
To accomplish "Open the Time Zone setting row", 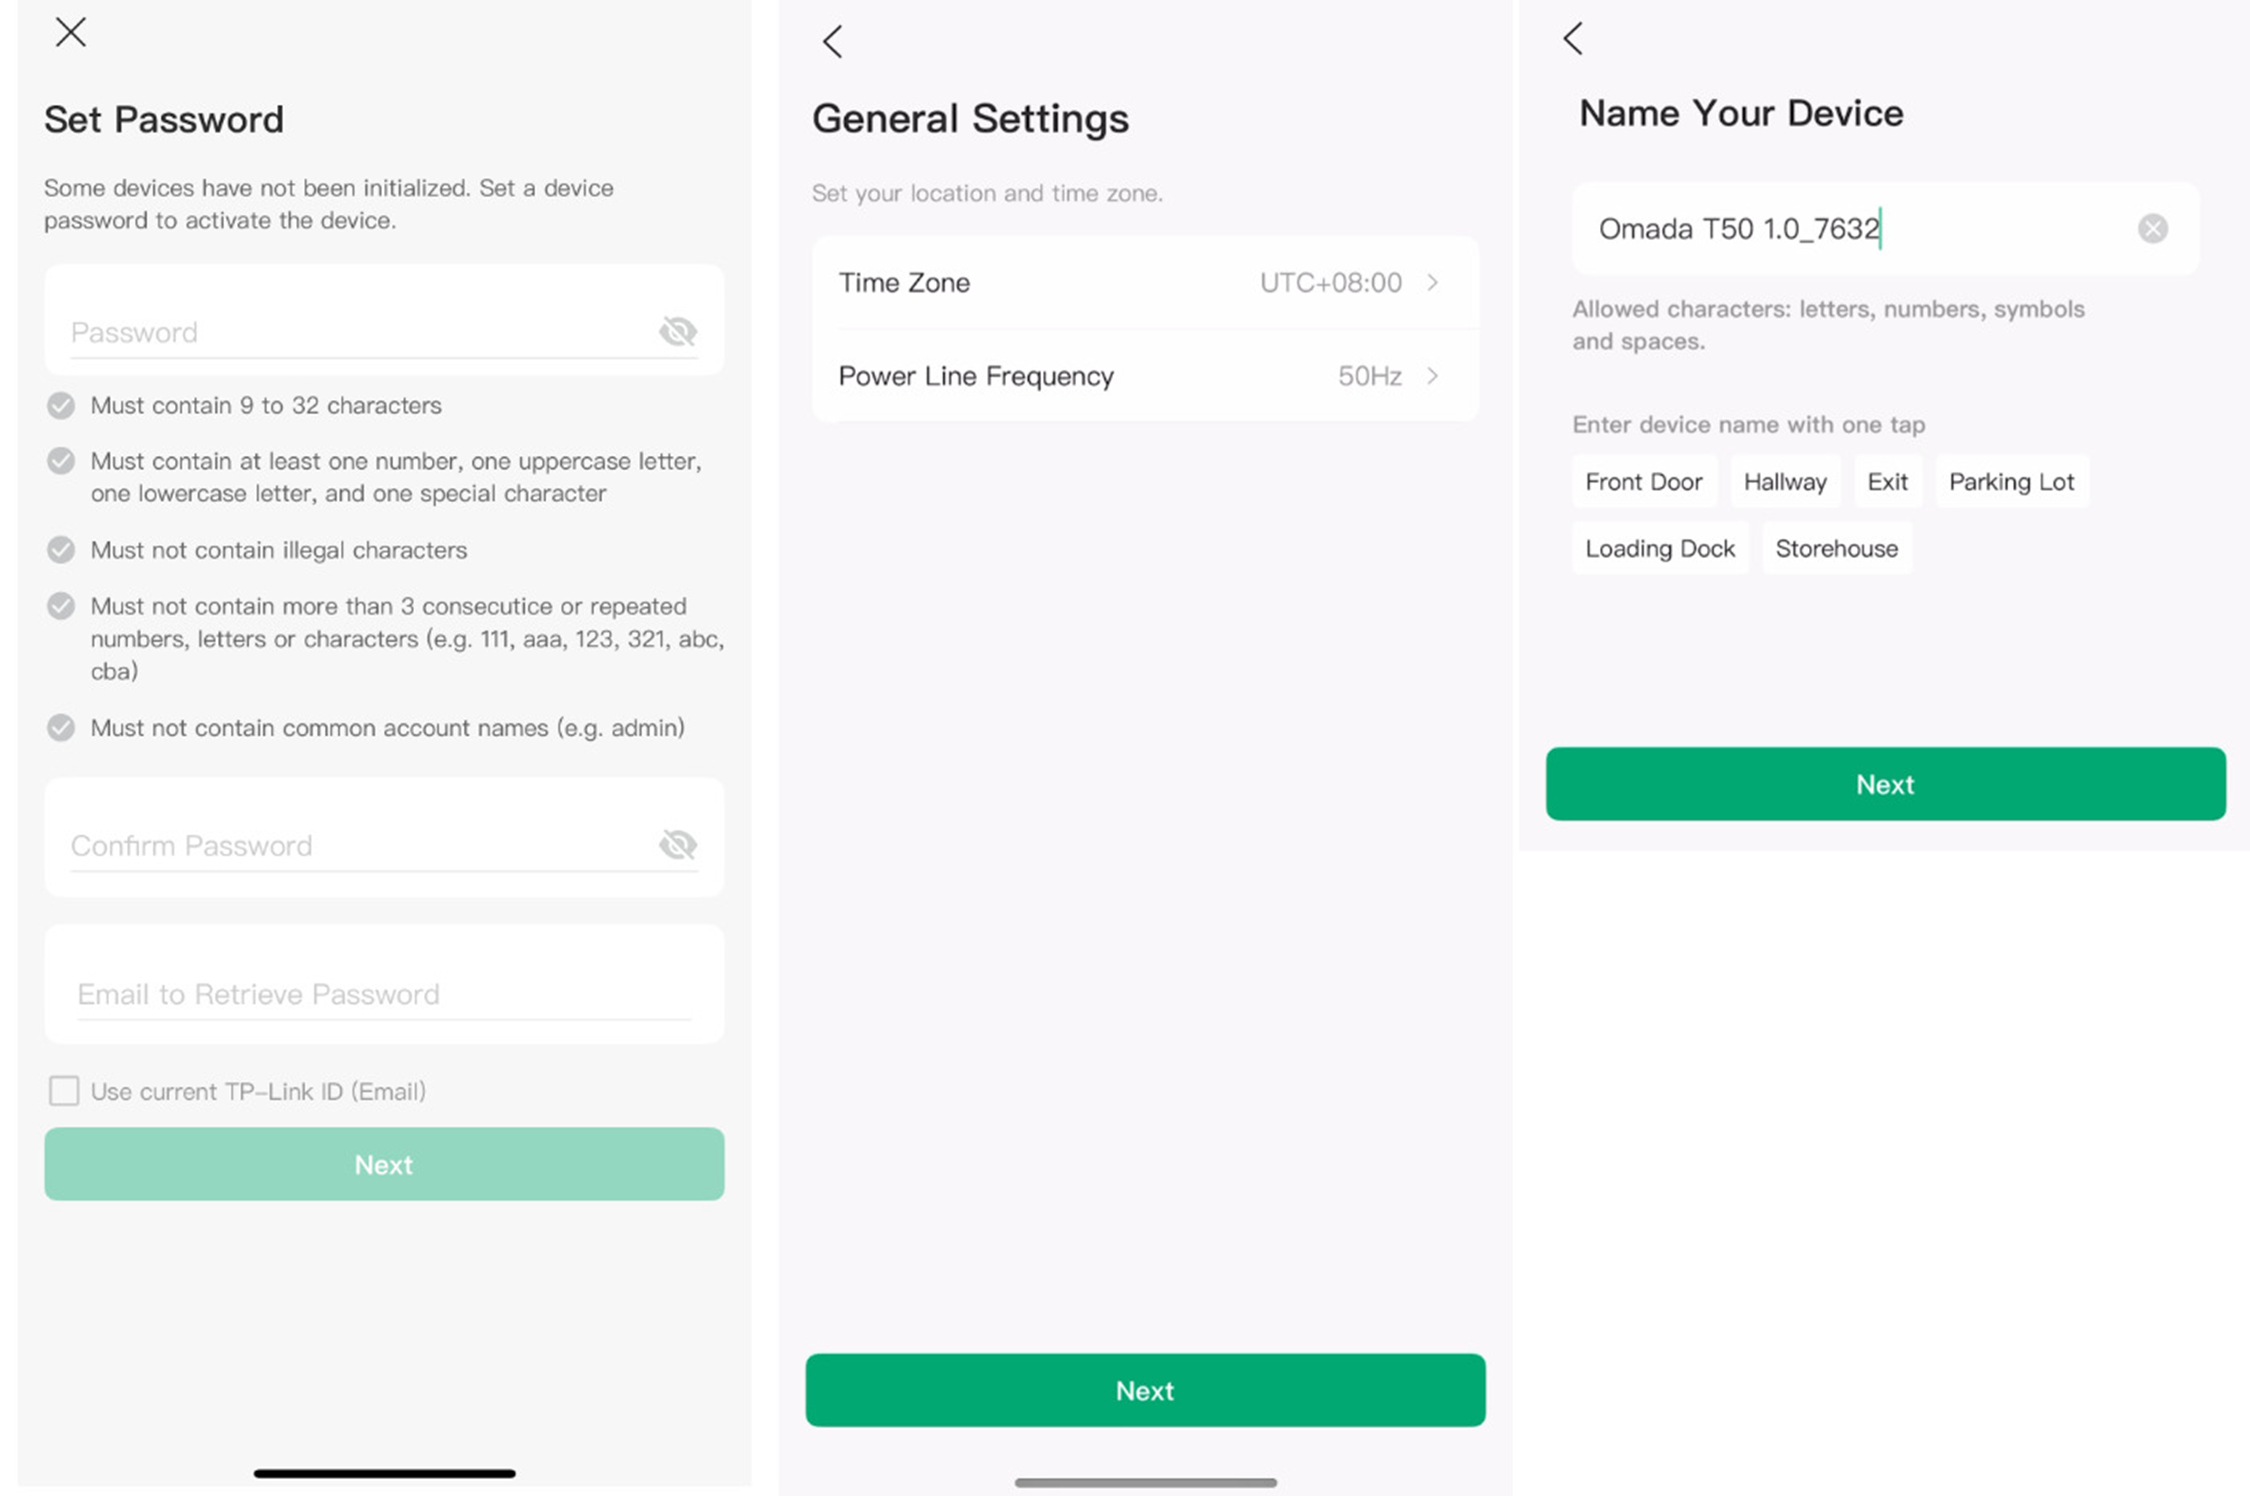I will coord(1145,283).
